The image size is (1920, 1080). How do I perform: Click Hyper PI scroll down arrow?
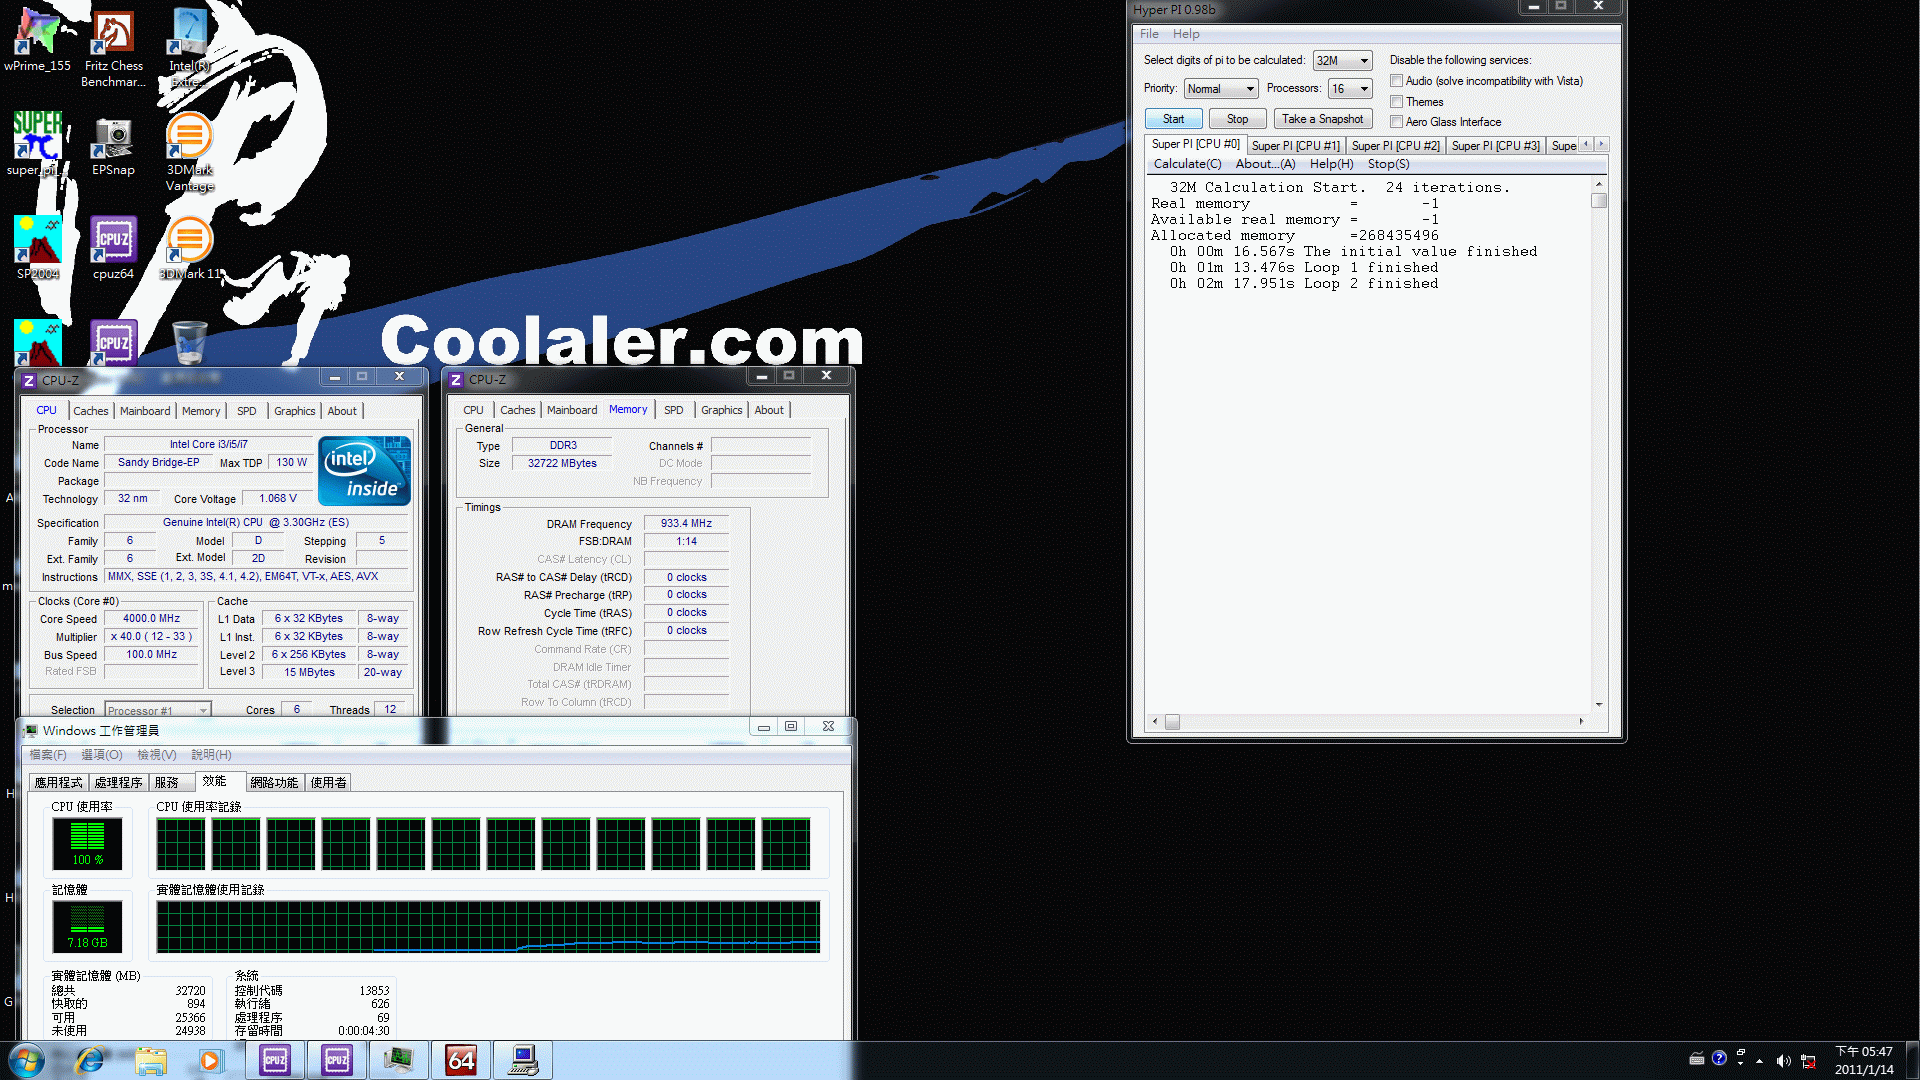1599,705
